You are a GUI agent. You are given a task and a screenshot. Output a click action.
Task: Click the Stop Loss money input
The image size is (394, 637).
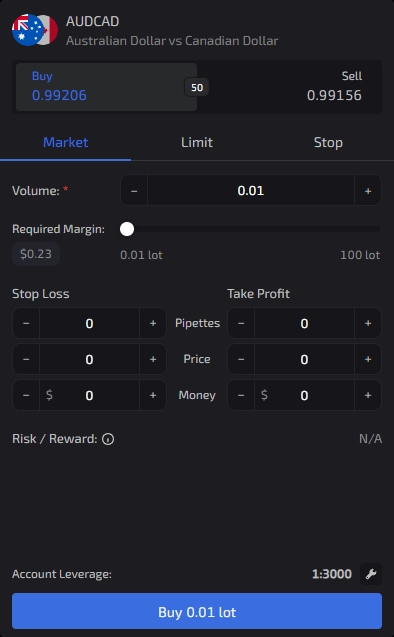[x=89, y=395]
